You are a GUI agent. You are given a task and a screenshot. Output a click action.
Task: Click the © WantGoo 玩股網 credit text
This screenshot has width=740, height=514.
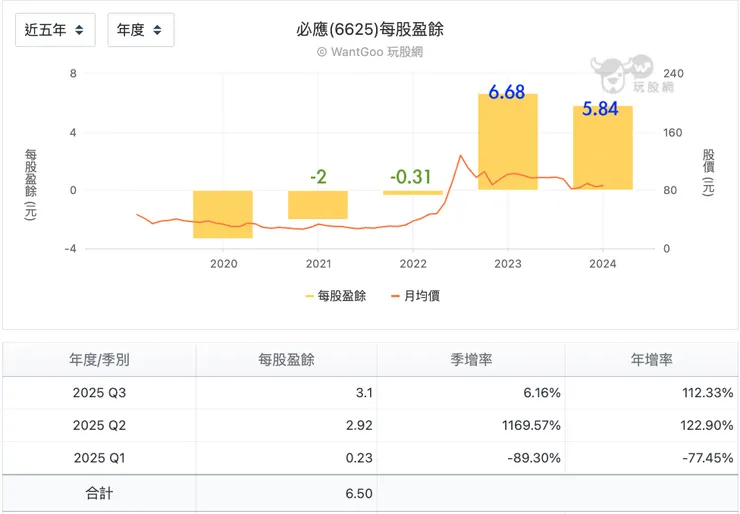point(370,52)
